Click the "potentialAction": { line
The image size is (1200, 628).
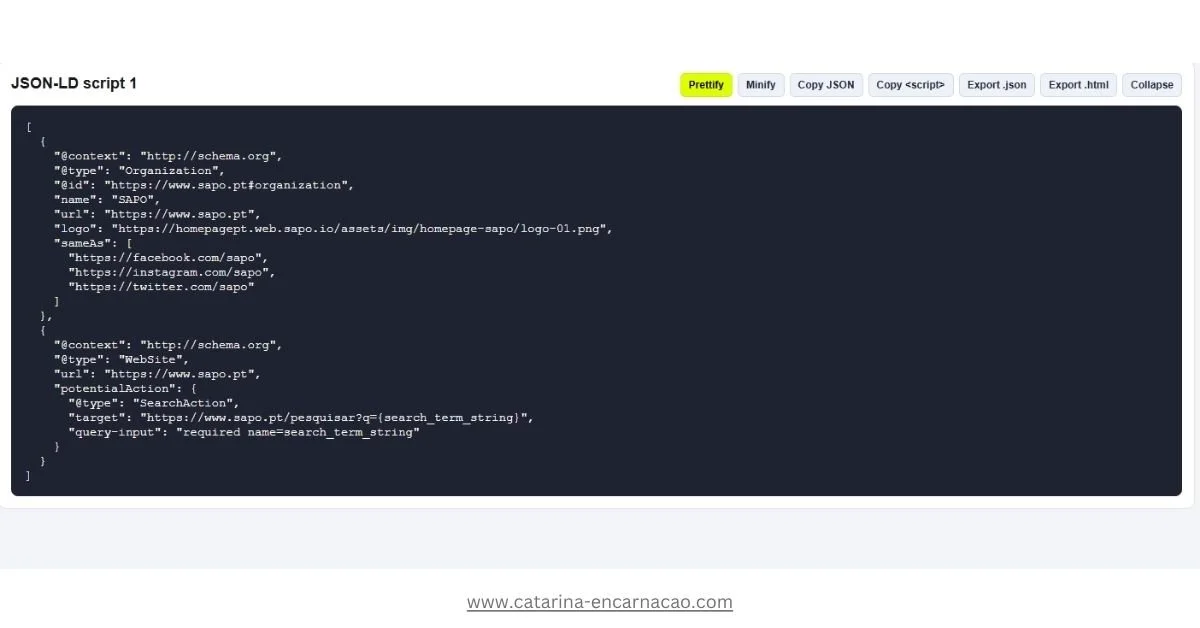[125, 388]
